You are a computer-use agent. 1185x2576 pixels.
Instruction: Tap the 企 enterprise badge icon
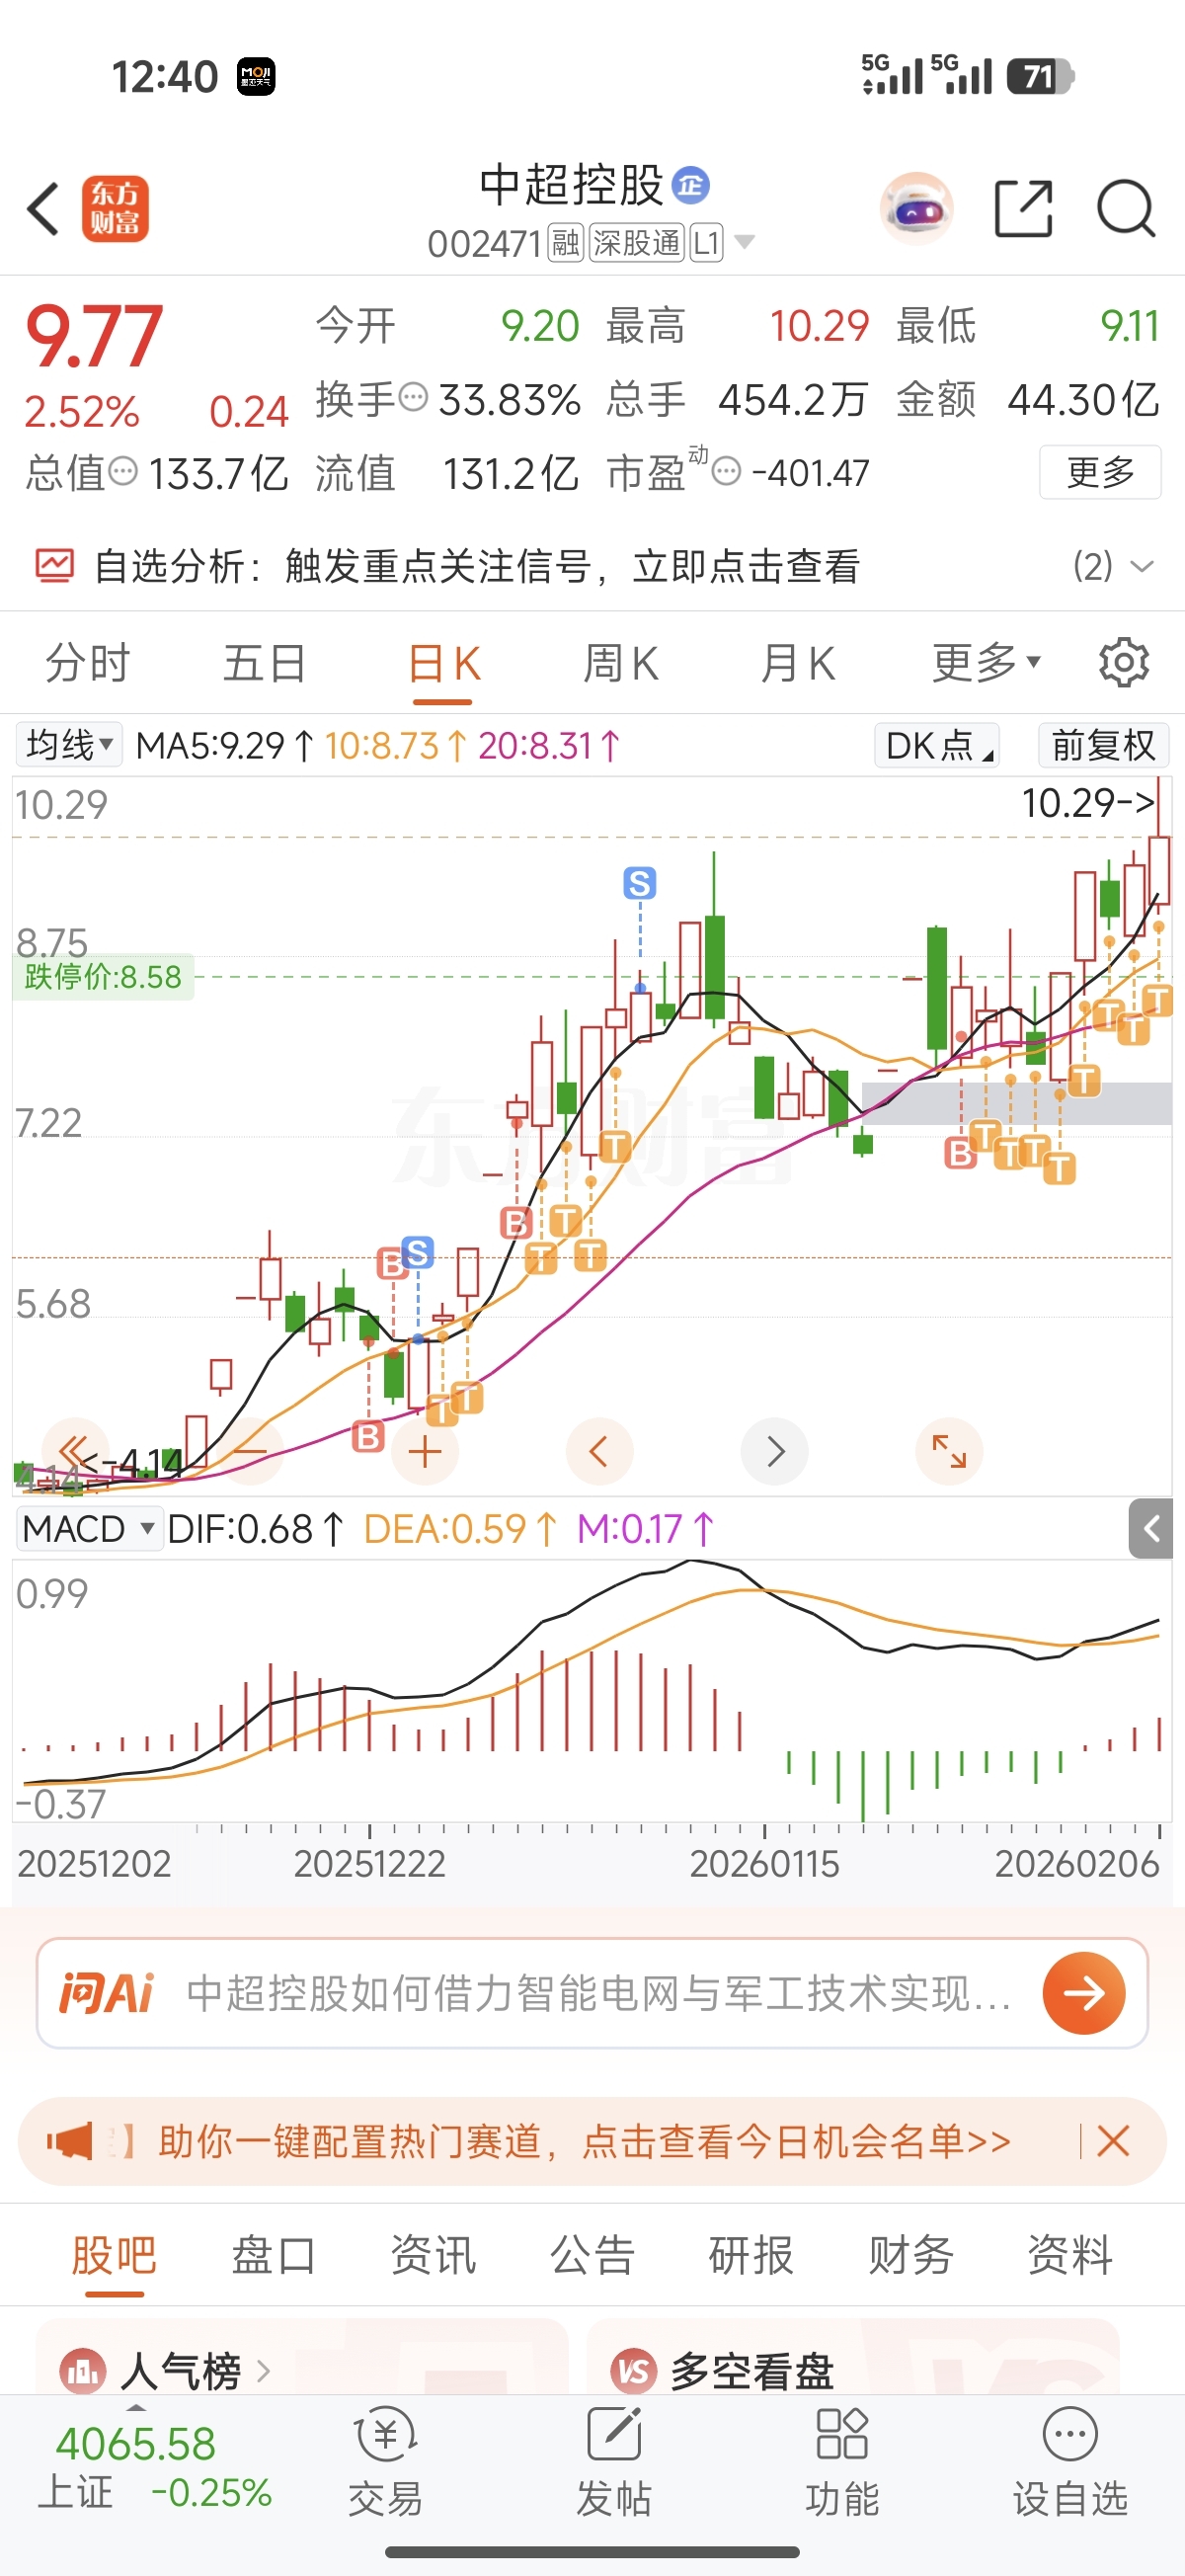(x=690, y=185)
